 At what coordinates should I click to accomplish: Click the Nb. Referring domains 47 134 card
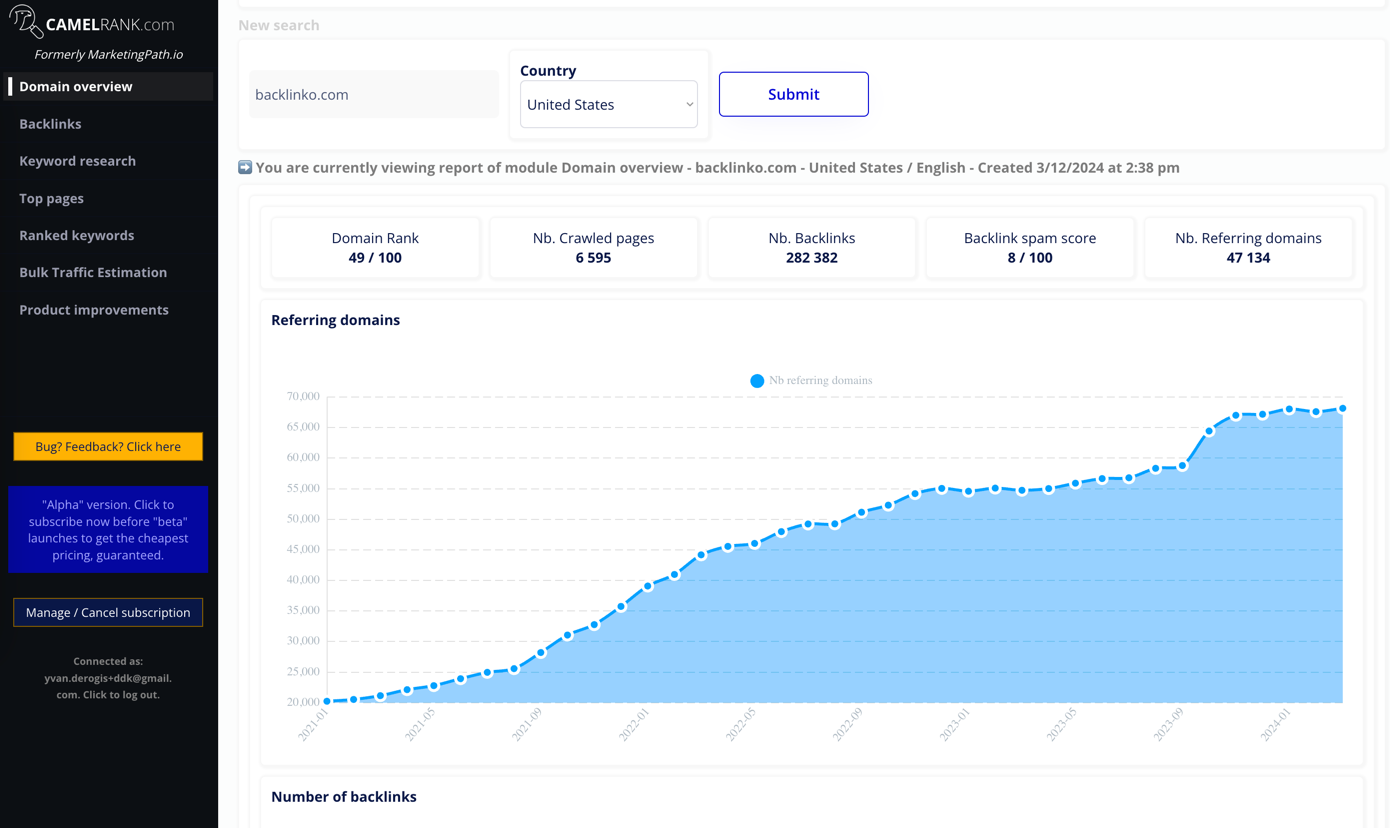point(1248,248)
